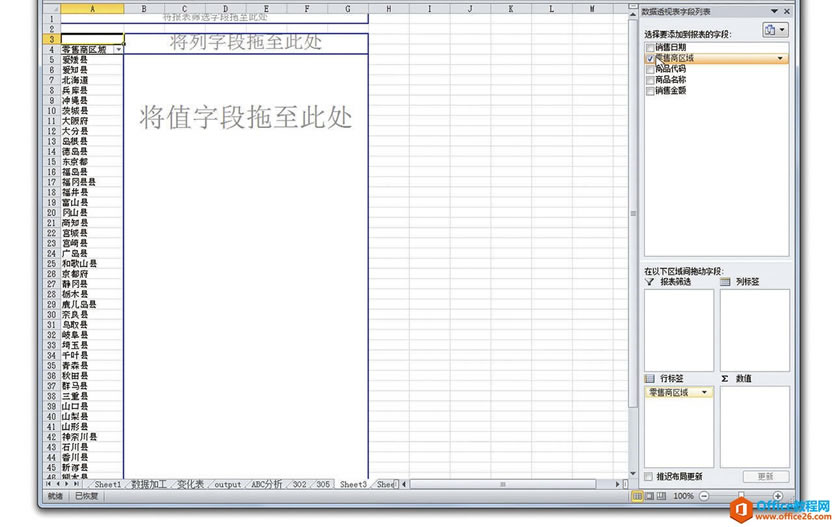This screenshot has height=527, width=835.
Task: Select cell containing 山口县
Action: (x=92, y=406)
